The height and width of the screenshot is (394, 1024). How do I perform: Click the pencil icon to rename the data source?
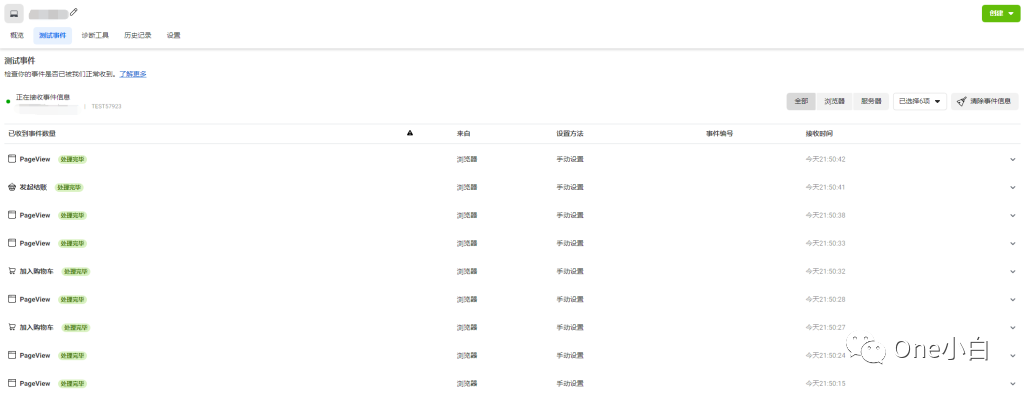click(74, 12)
